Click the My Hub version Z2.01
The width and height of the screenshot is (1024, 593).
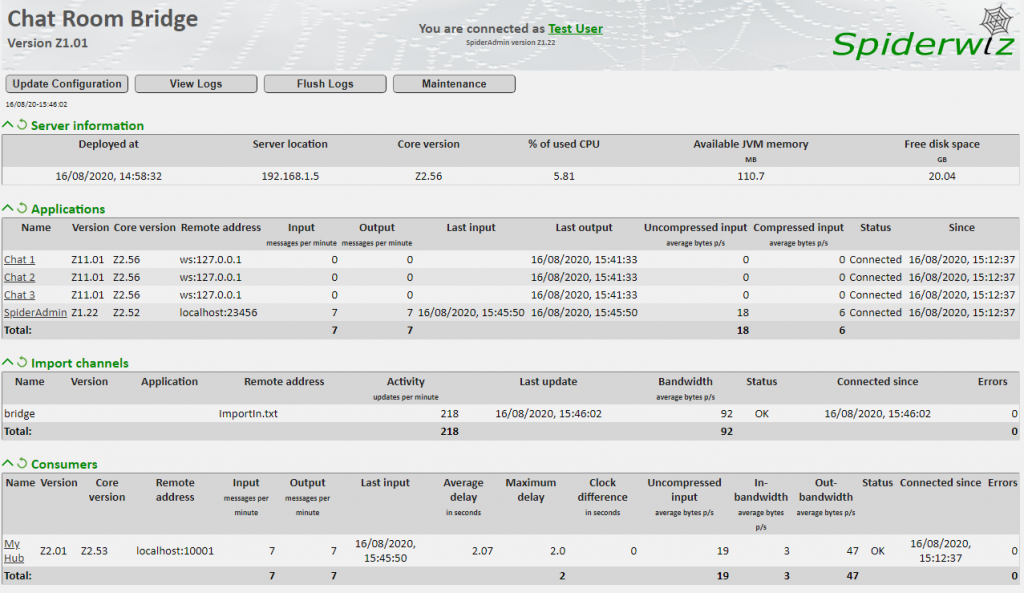(54, 551)
